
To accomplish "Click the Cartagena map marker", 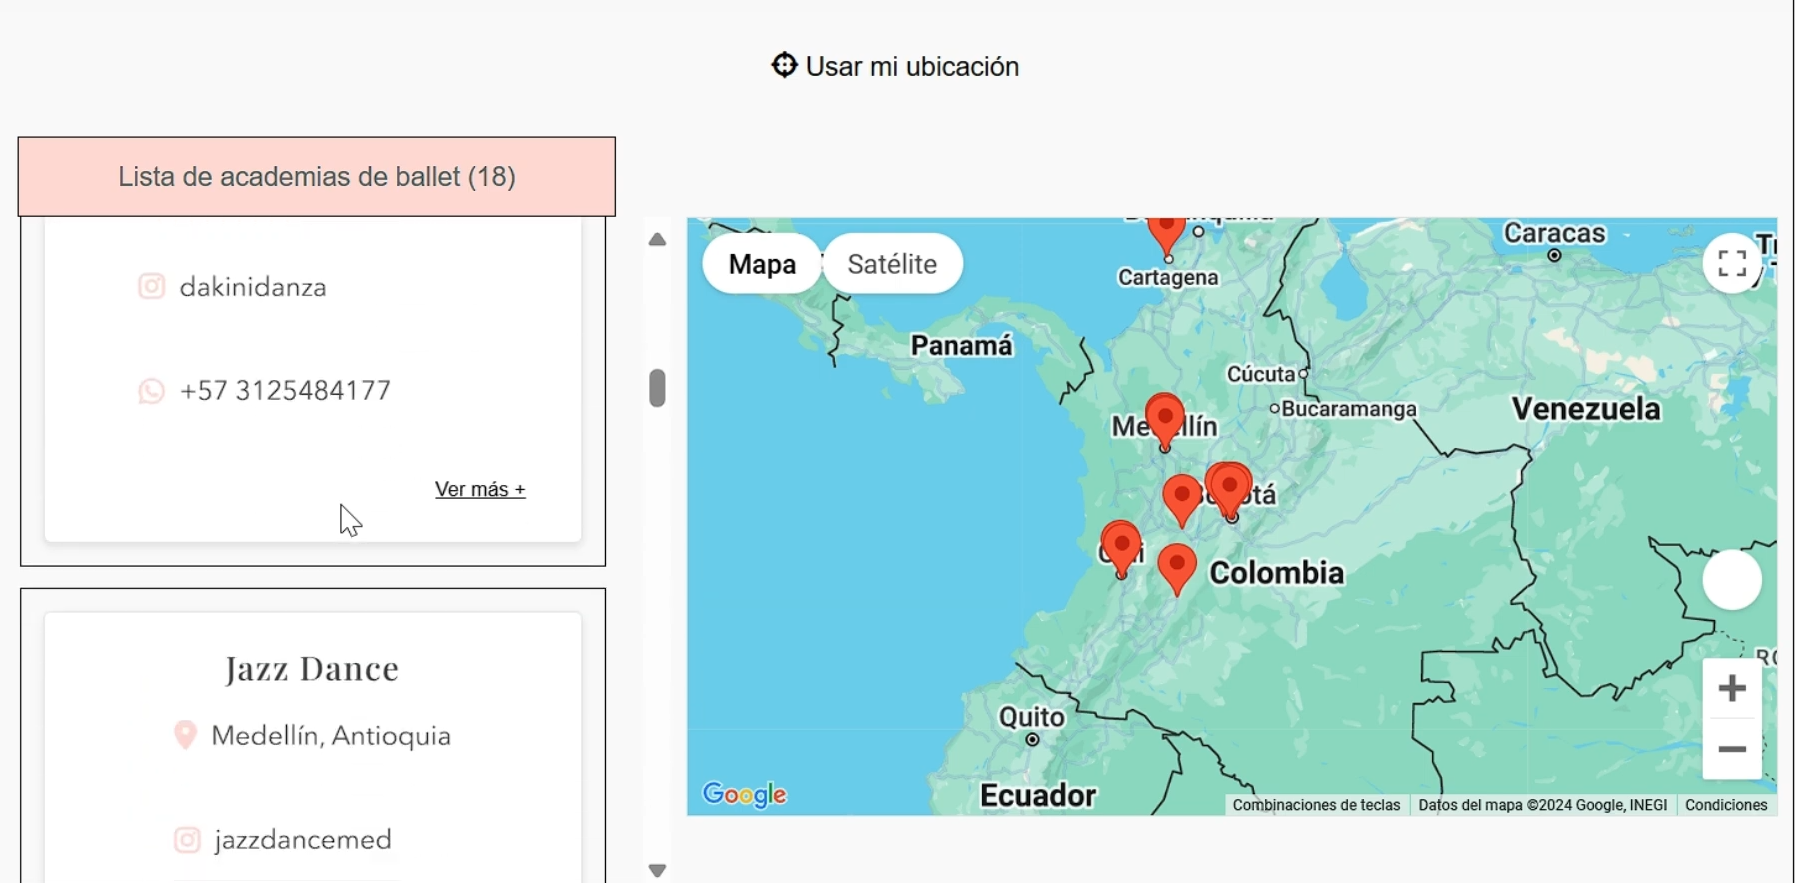I will click(1167, 235).
